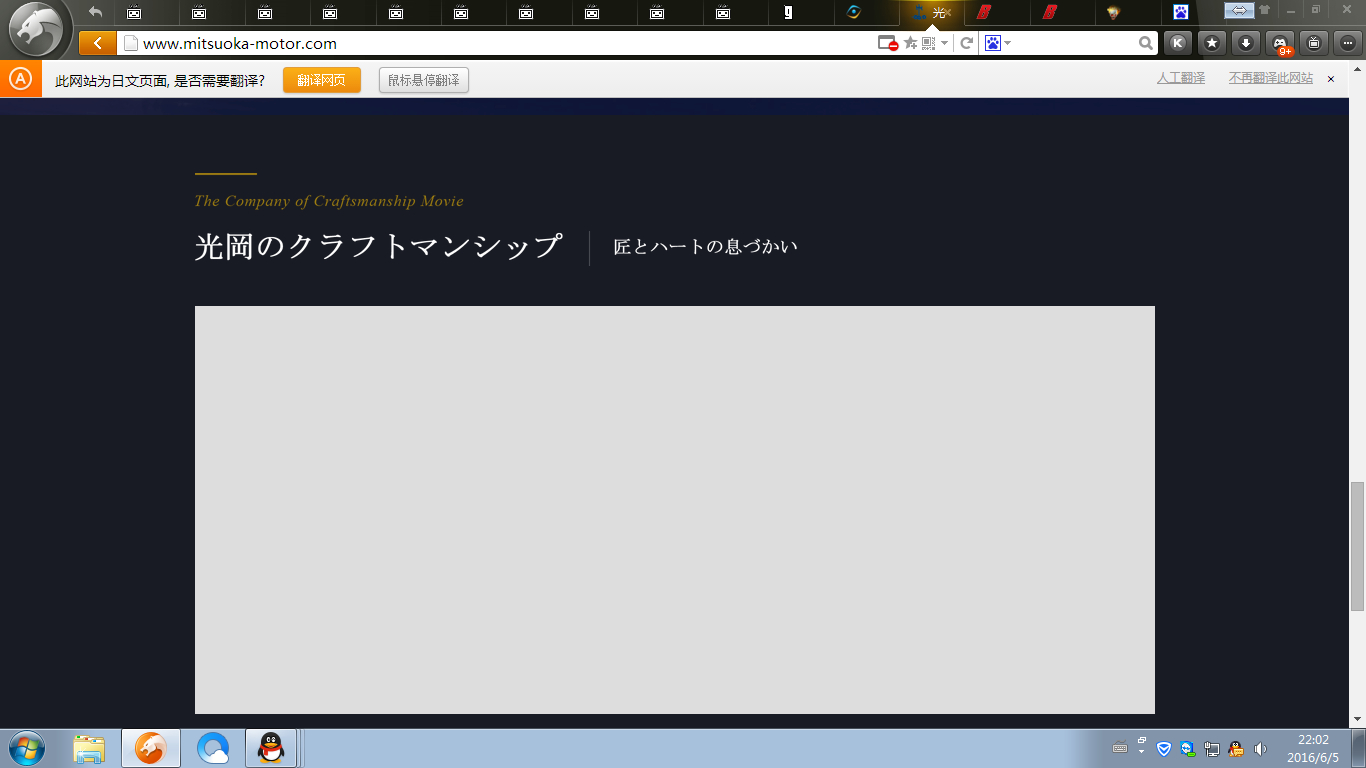Image resolution: width=1366 pixels, height=768 pixels.
Task: Click the text The Company of Craftsmanship Movie
Action: pos(329,201)
